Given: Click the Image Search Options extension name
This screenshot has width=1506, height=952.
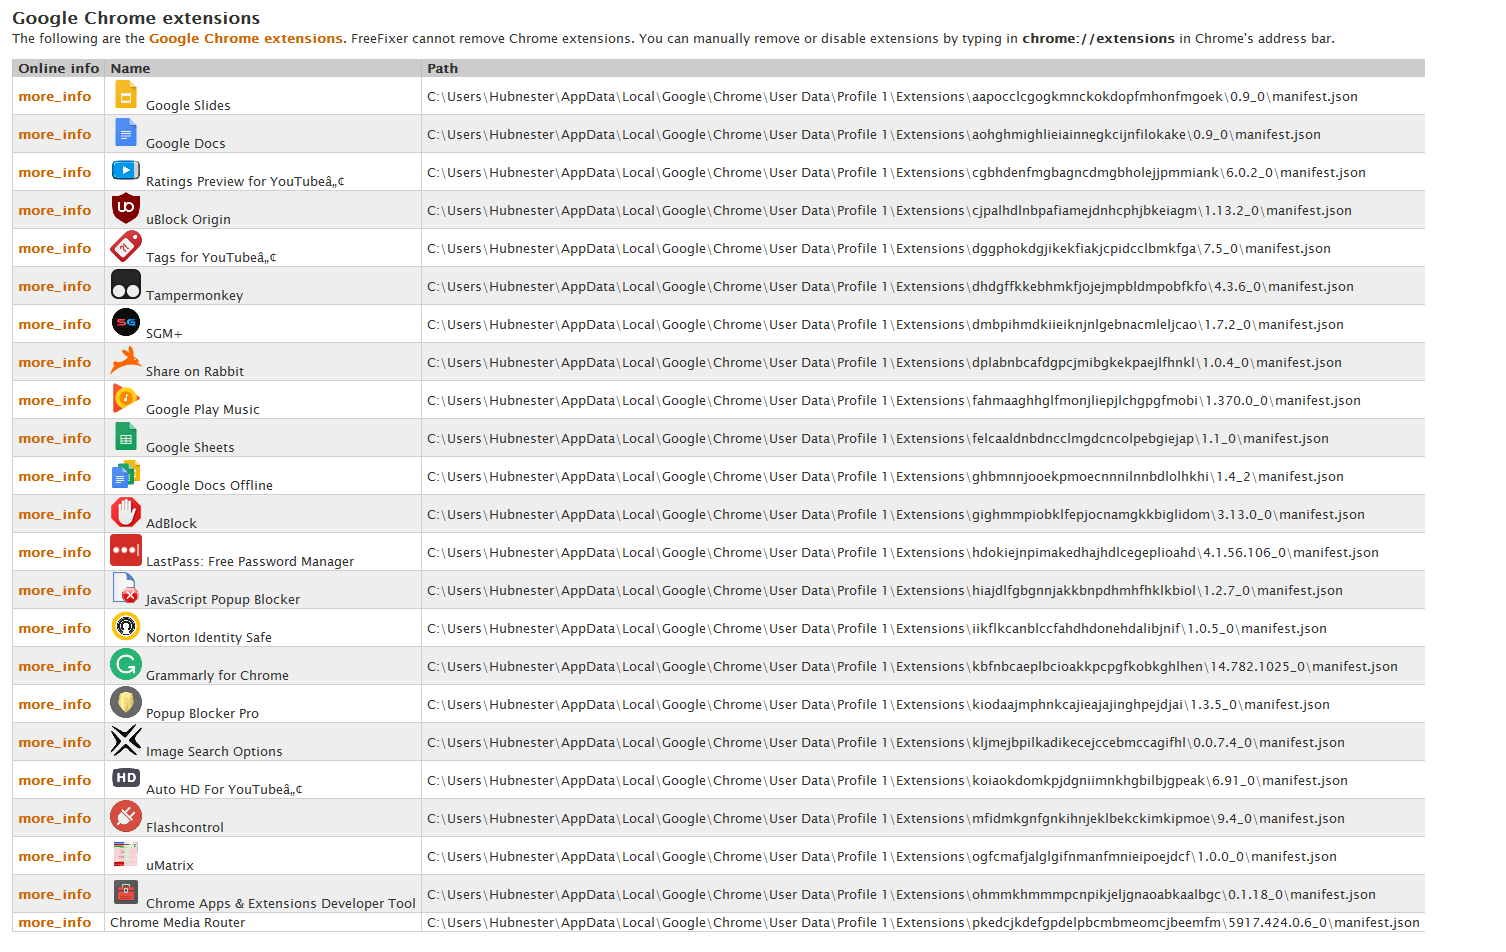Looking at the screenshot, I should pyautogui.click(x=214, y=752).
